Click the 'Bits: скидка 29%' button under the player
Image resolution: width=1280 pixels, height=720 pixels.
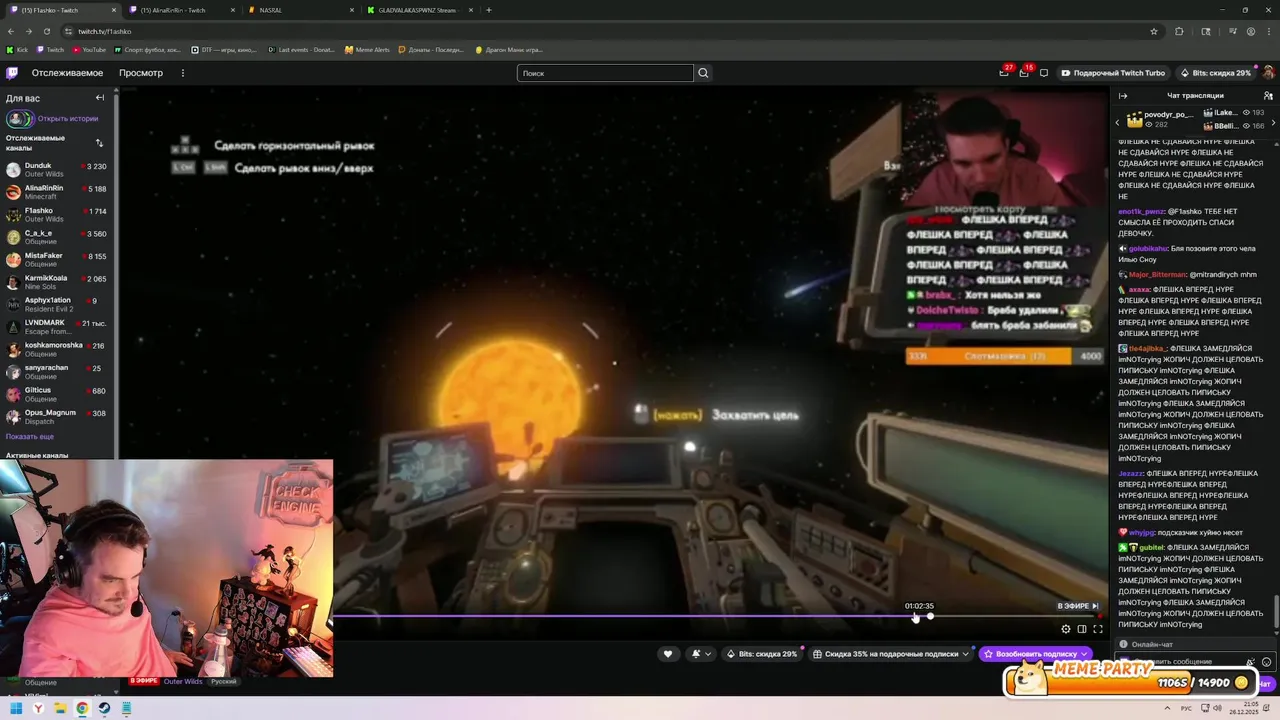pos(761,654)
